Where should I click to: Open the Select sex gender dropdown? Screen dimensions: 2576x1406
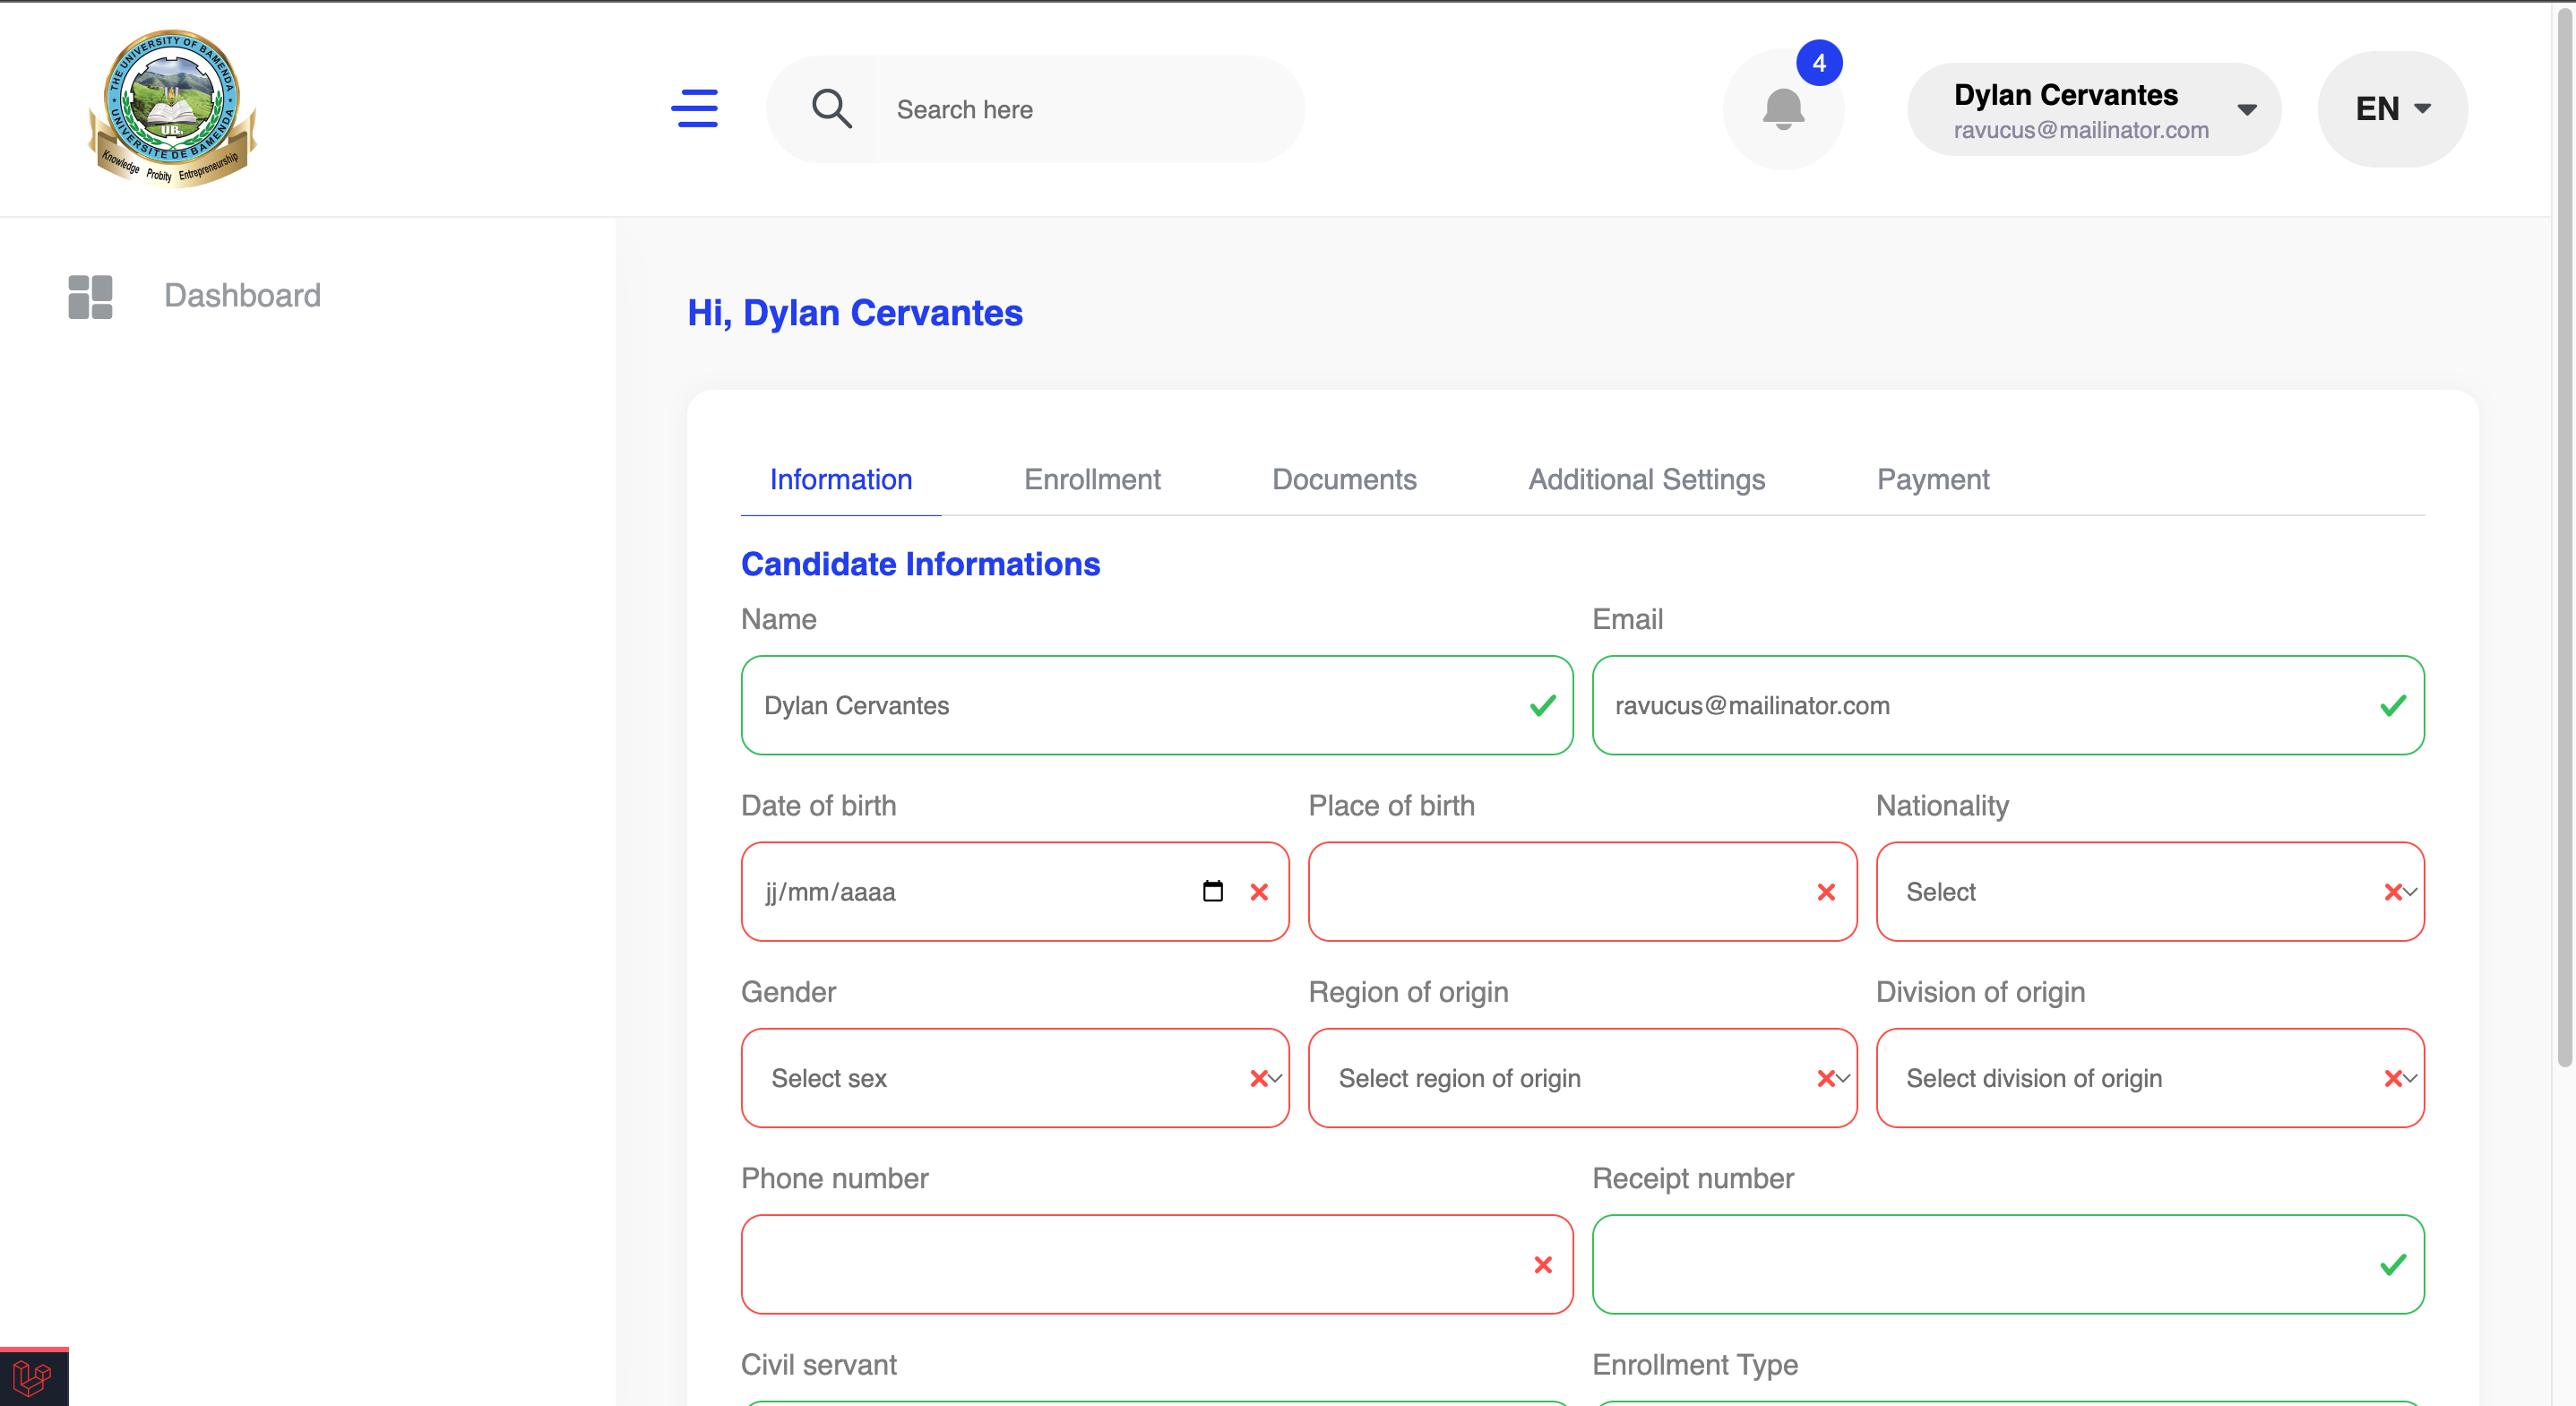point(1015,1078)
